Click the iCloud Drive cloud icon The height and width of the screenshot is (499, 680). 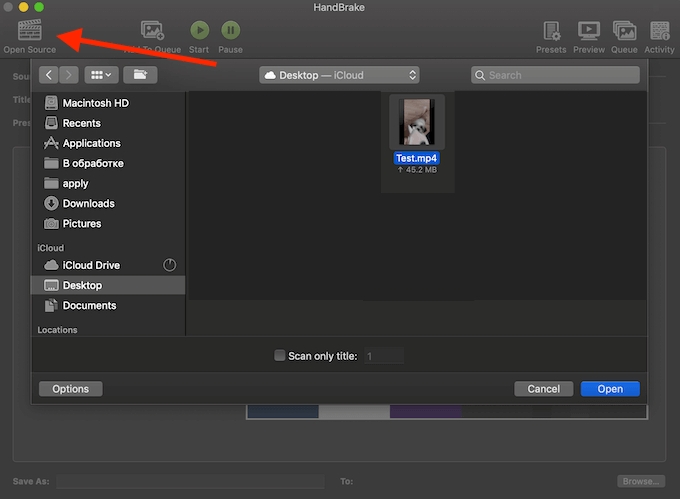[51, 265]
